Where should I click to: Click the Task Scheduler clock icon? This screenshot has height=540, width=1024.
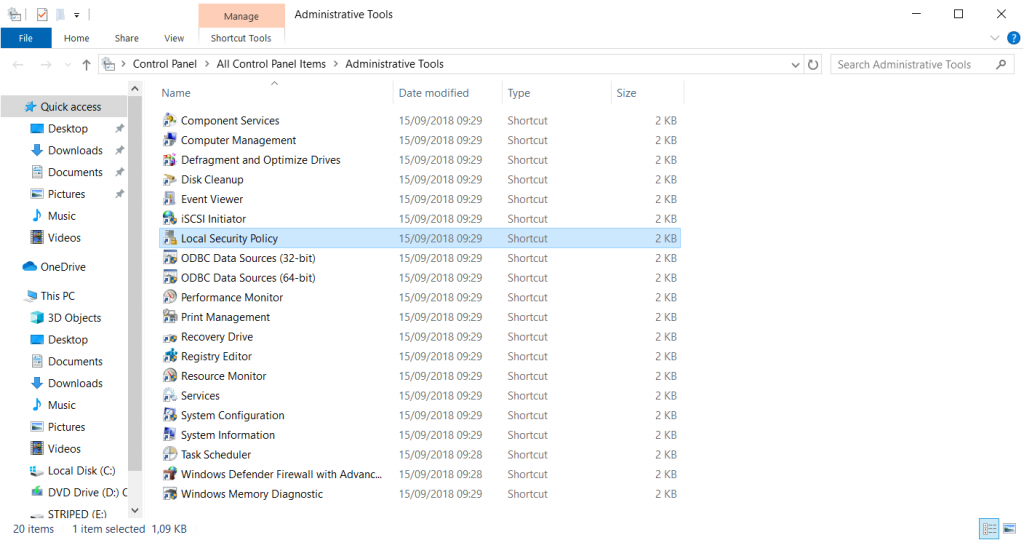170,454
